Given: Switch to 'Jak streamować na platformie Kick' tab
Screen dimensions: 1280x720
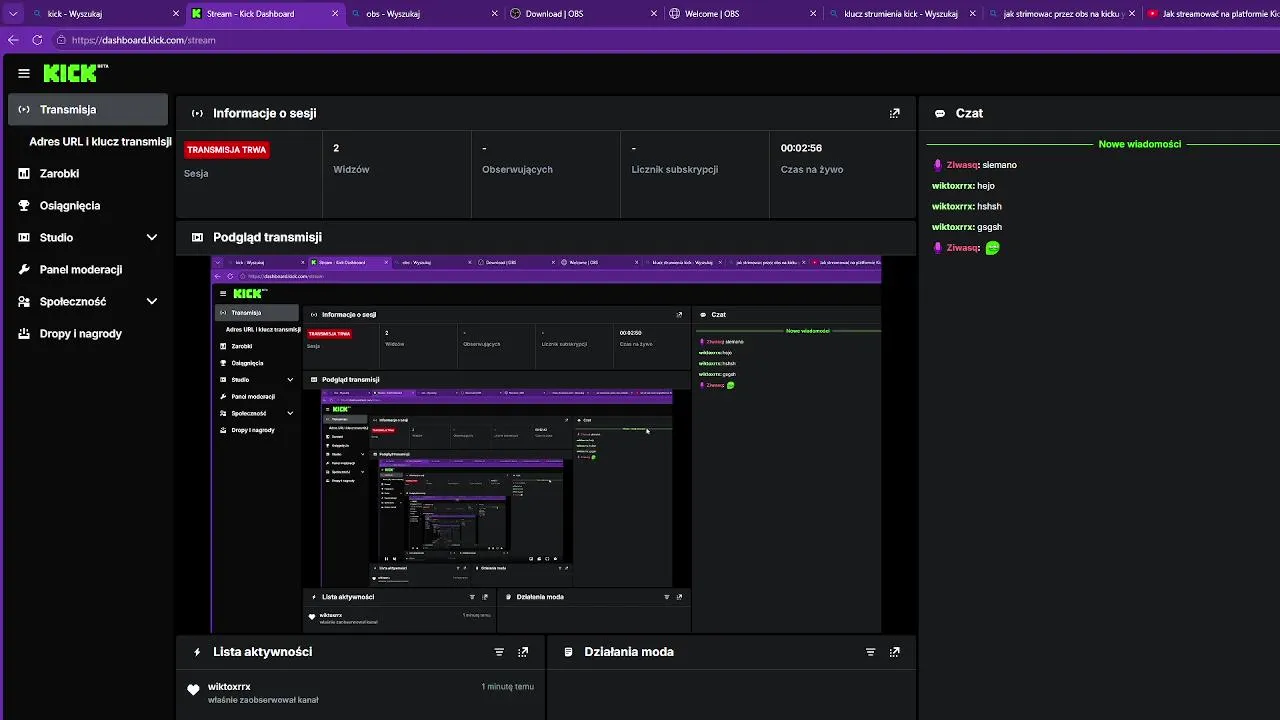Looking at the screenshot, I should 1212,14.
